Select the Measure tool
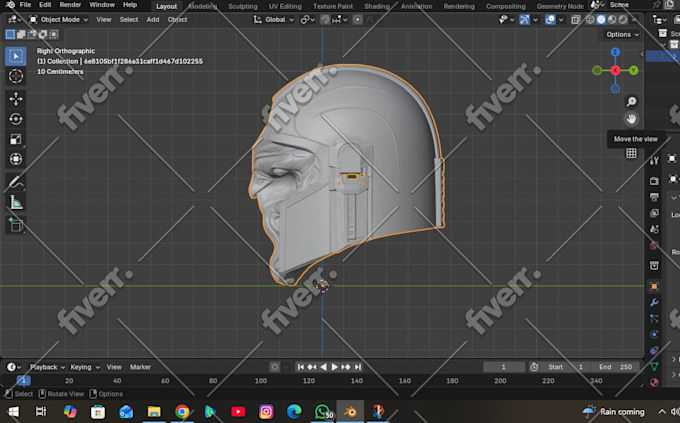Screen dimensions: 680x423 pos(16,202)
